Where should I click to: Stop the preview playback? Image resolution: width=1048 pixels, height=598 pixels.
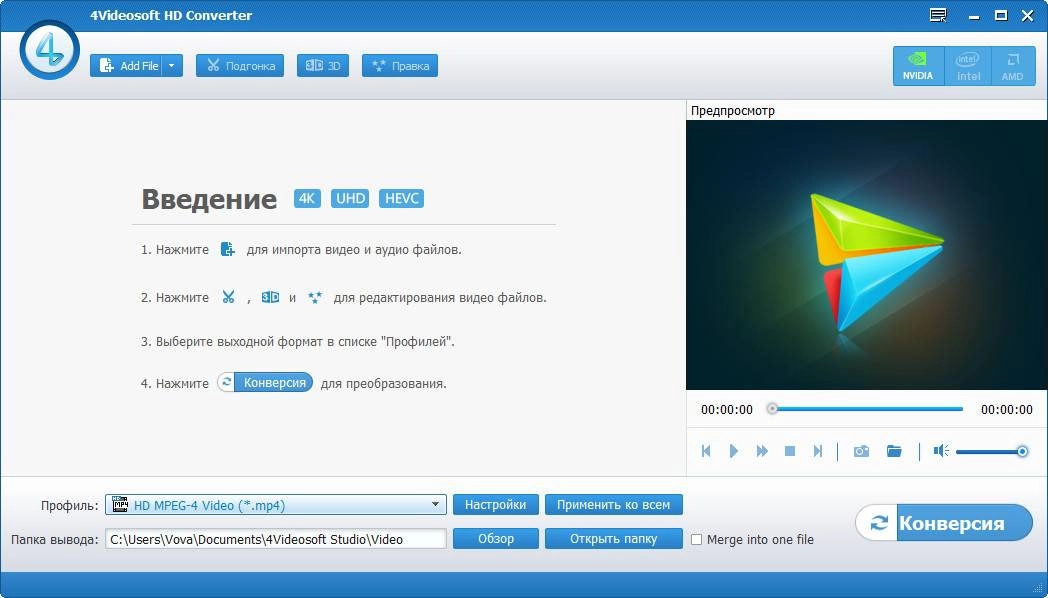790,451
